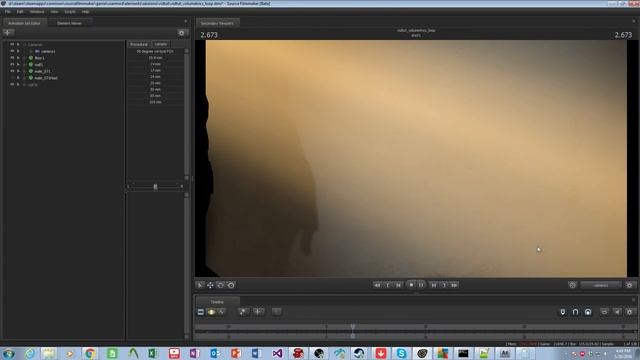Select the rotate manipulator tool
Viewport: 640px width, 360px height.
[x=220, y=285]
